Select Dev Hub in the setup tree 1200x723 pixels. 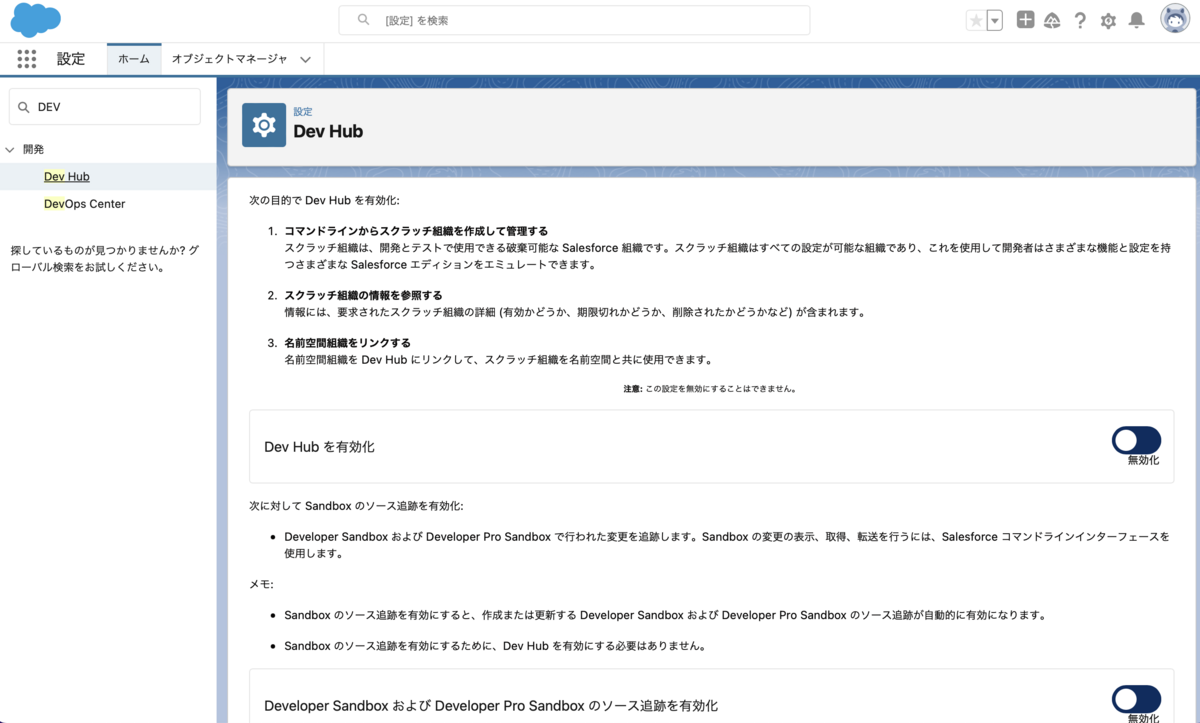pos(67,177)
